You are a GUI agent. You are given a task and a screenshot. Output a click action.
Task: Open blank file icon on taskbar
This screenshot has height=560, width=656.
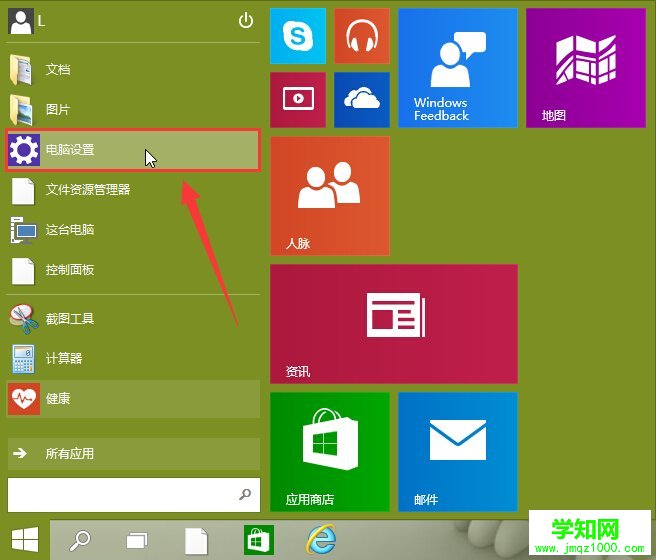[196, 540]
